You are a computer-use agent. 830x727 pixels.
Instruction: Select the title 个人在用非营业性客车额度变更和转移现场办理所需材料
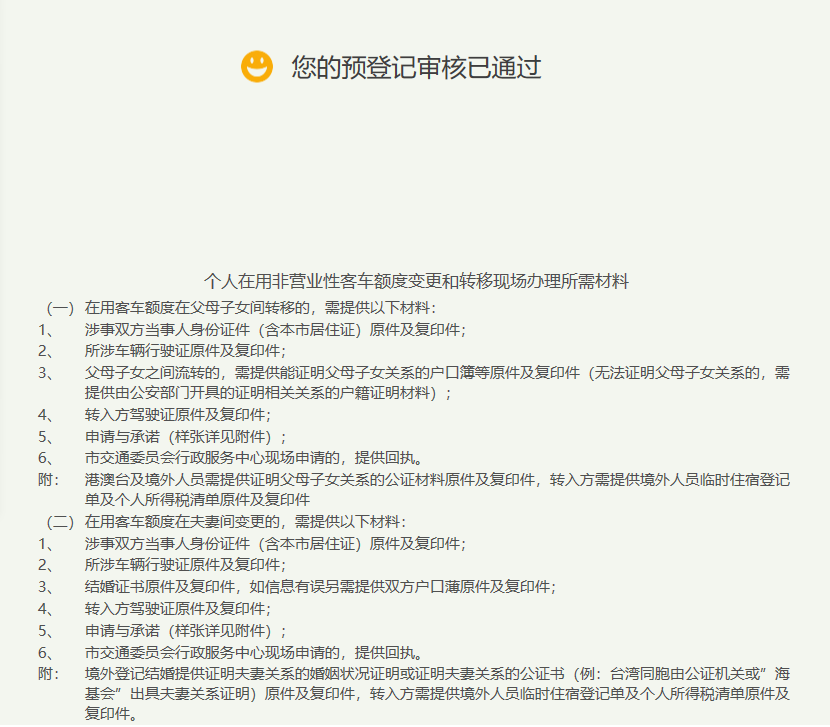(x=415, y=281)
